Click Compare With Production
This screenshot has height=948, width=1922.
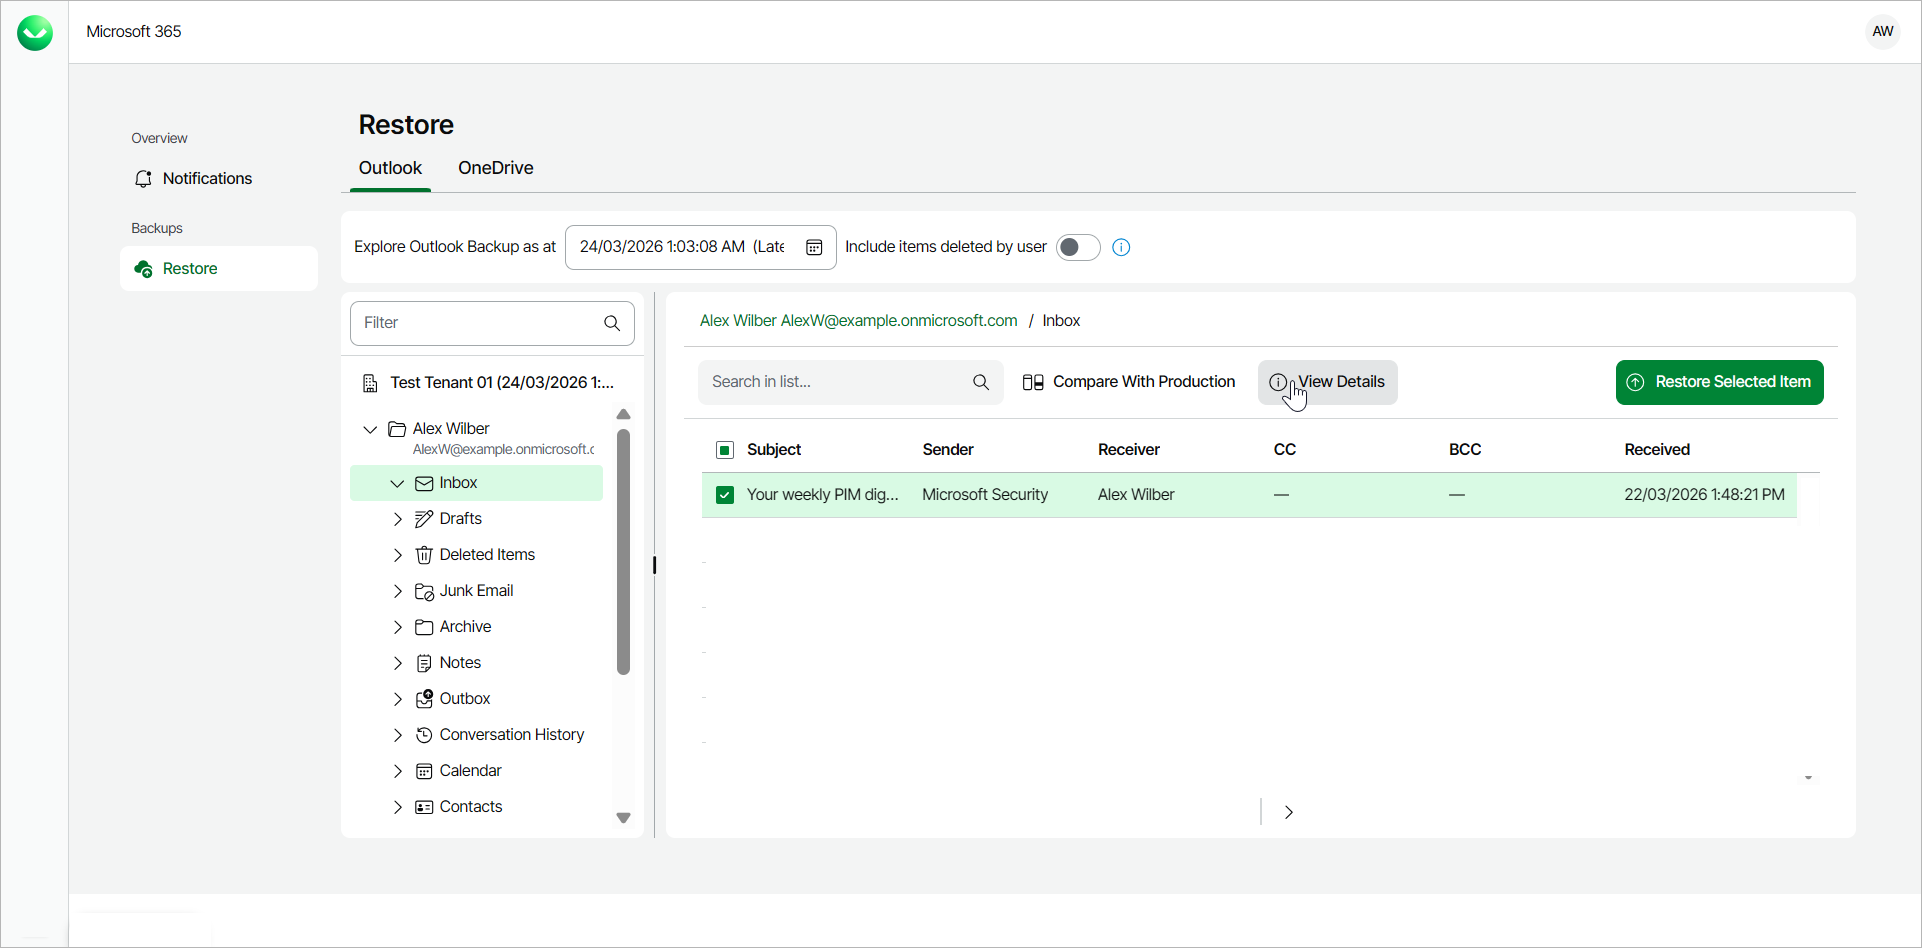pyautogui.click(x=1129, y=382)
